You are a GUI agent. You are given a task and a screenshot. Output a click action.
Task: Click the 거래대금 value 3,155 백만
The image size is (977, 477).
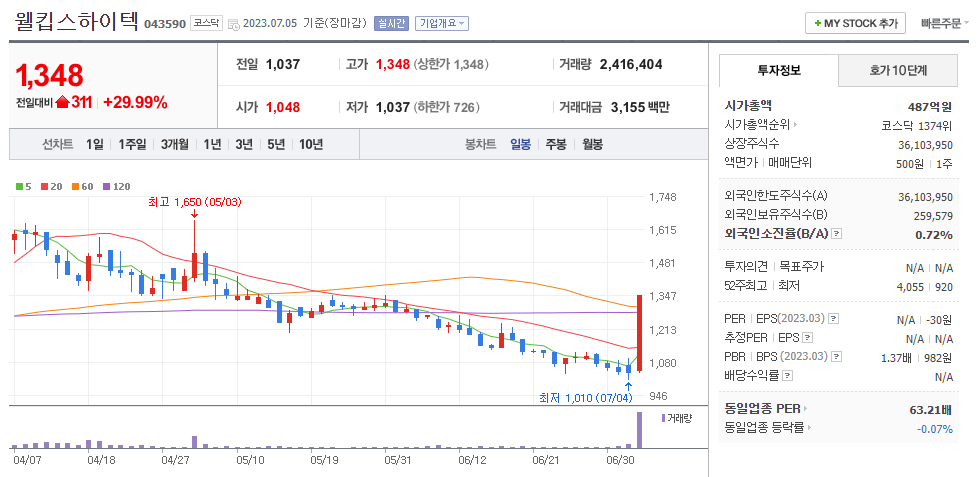click(640, 107)
